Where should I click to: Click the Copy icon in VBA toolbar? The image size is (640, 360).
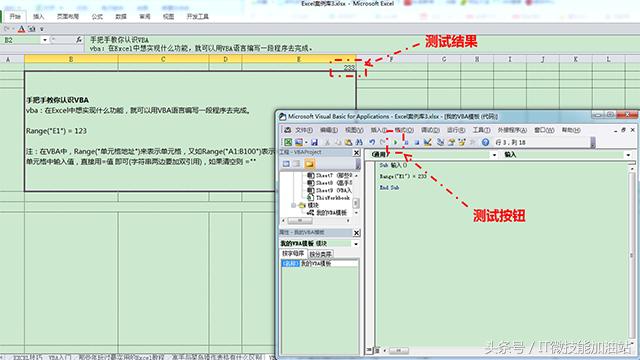point(338,142)
